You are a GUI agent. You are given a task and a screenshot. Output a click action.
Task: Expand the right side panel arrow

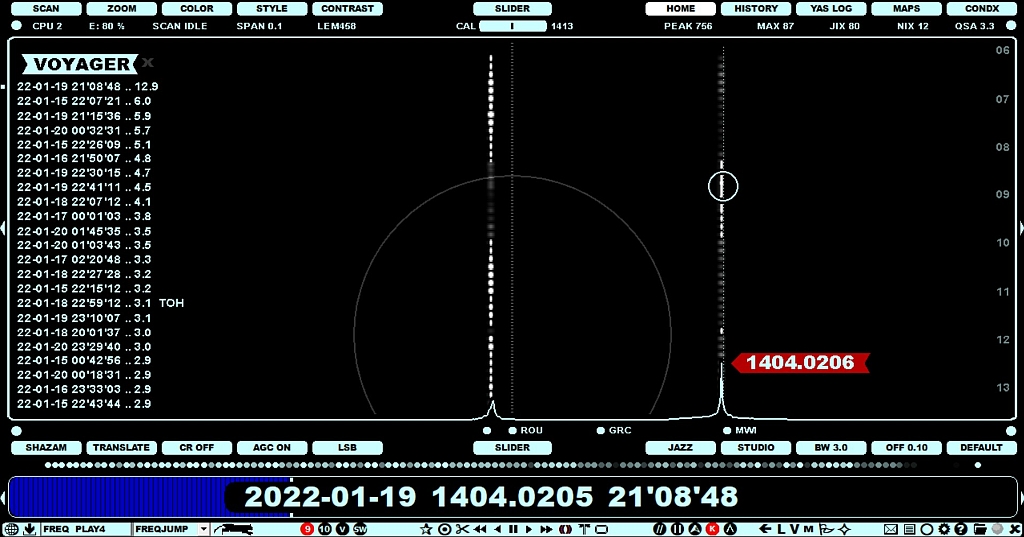[x=1019, y=229]
